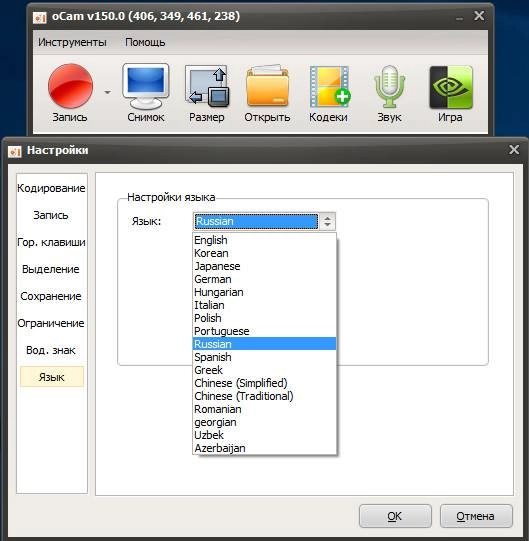Choose Hungarian from the language list
The height and width of the screenshot is (541, 529).
tap(264, 292)
